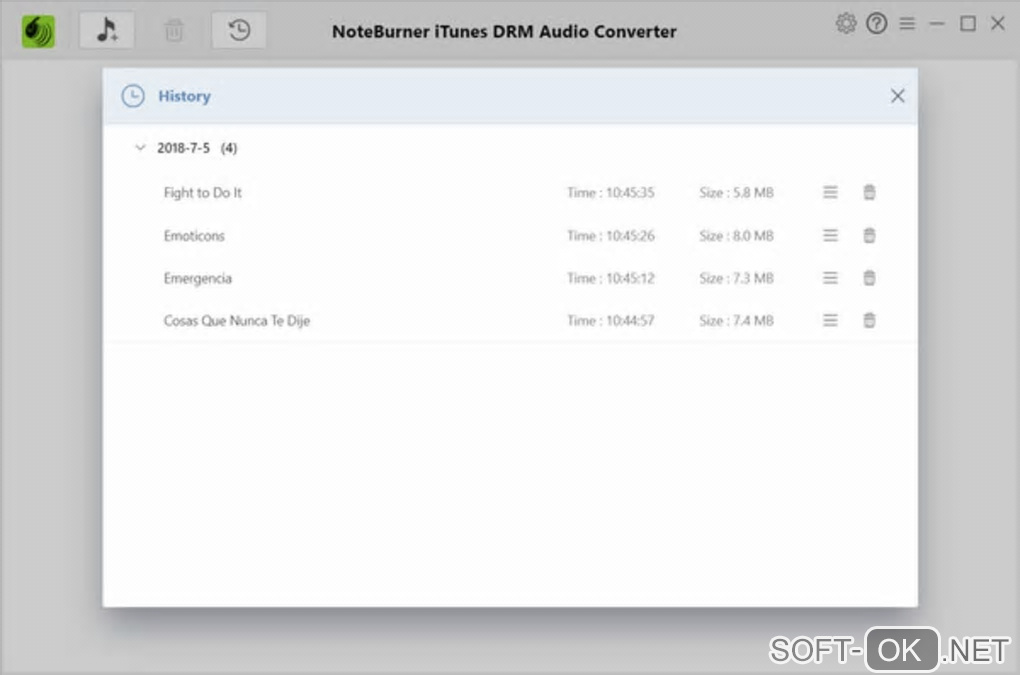Open details list icon for Cosas Que Nunca Te Dije
The height and width of the screenshot is (675, 1020).
pyautogui.click(x=830, y=321)
